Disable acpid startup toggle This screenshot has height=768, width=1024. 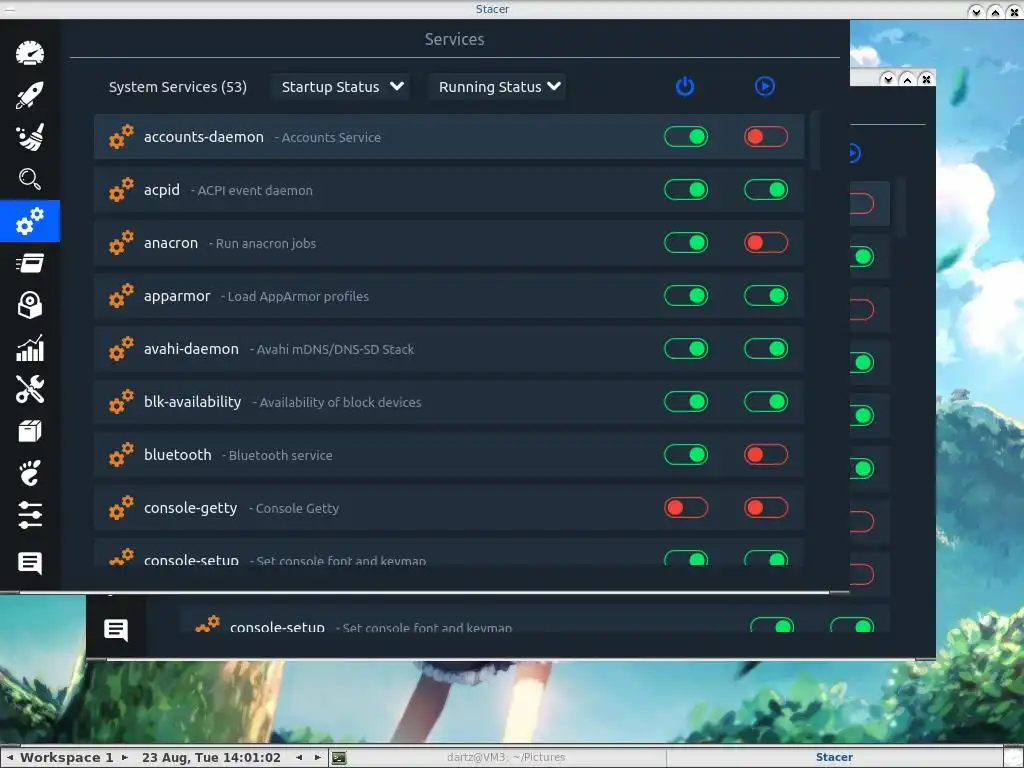tap(686, 189)
